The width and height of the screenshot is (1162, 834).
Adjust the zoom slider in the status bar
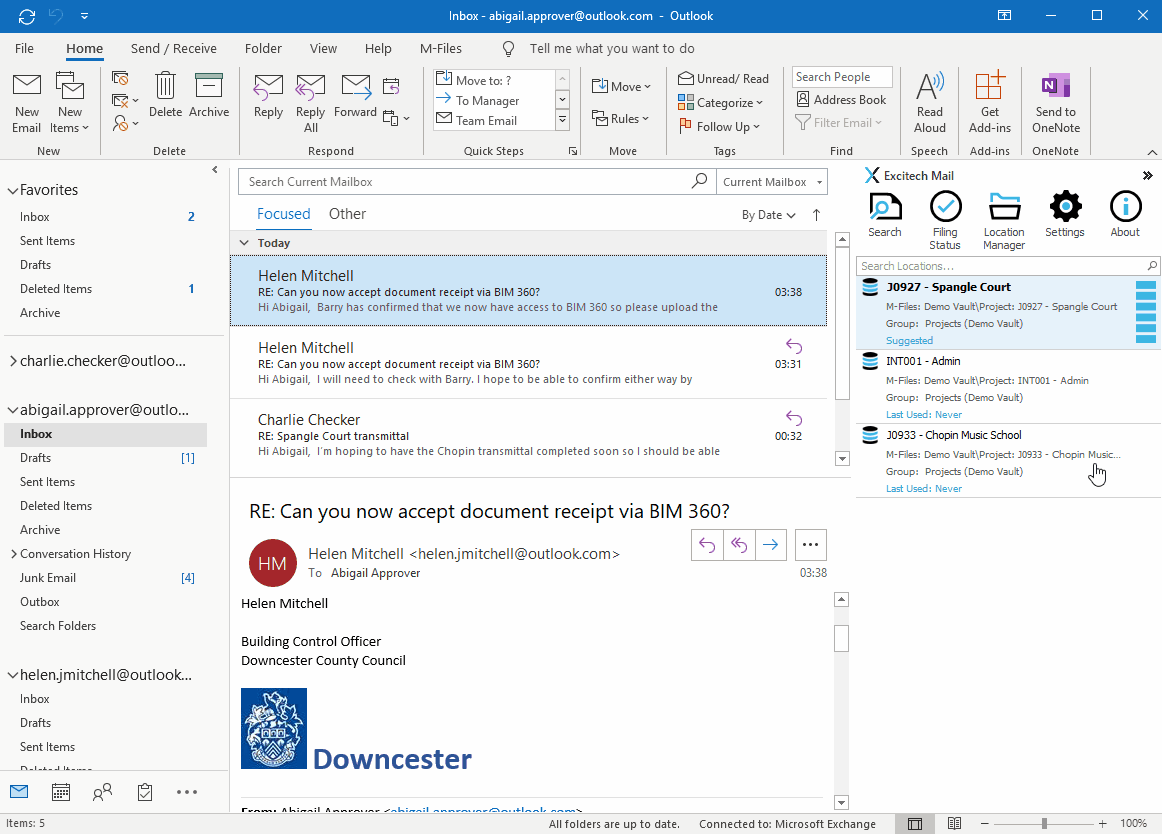(x=1045, y=823)
